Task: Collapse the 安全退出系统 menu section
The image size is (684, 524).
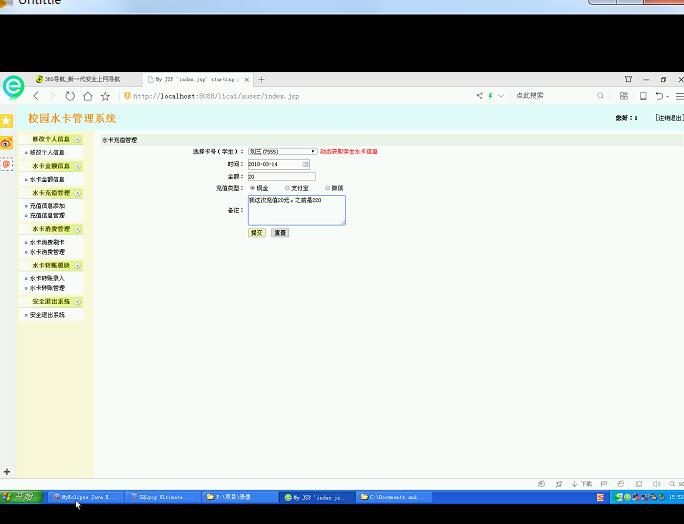Action: [x=78, y=301]
